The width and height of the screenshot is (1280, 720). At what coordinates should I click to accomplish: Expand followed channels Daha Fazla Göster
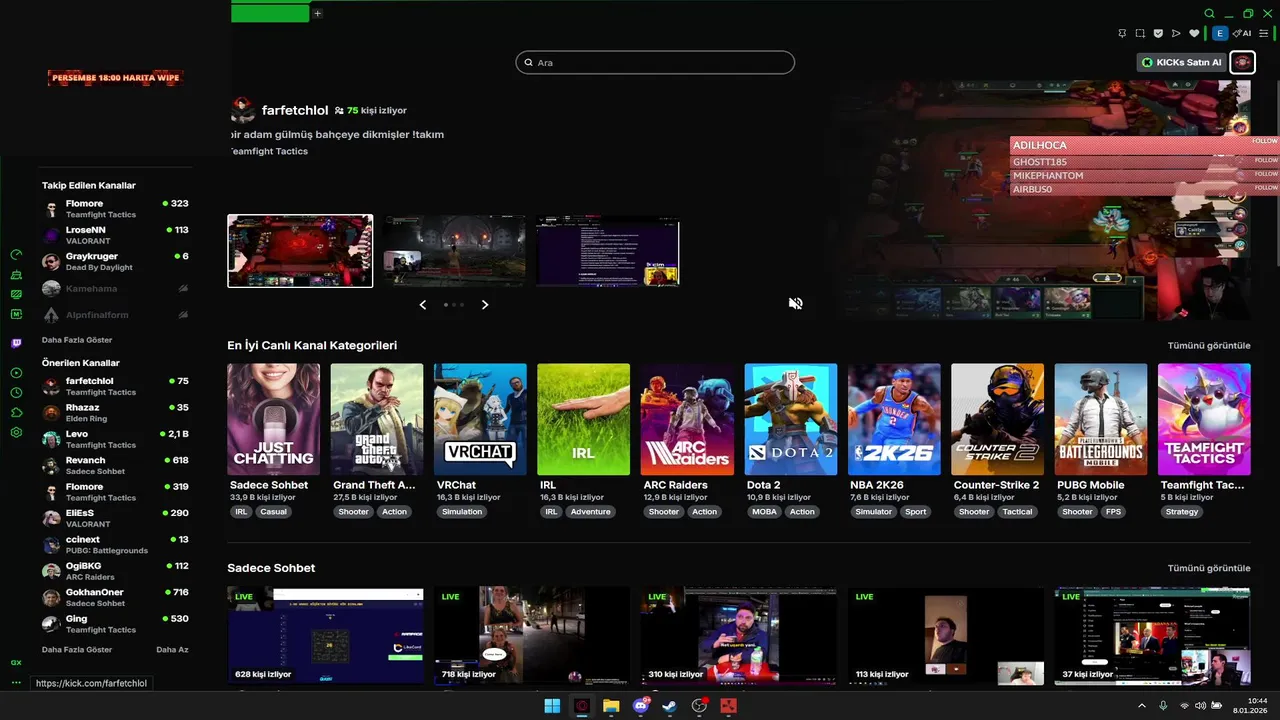click(x=77, y=340)
